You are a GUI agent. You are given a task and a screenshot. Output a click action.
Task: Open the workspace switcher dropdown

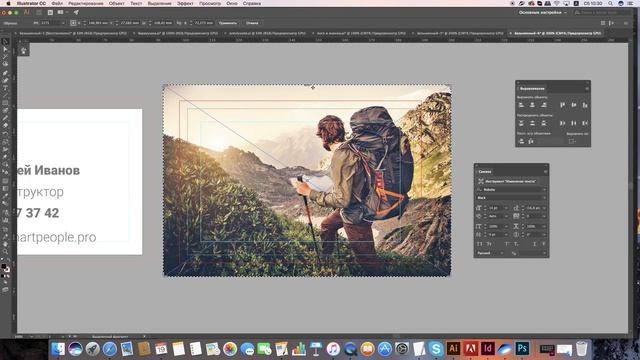point(543,13)
